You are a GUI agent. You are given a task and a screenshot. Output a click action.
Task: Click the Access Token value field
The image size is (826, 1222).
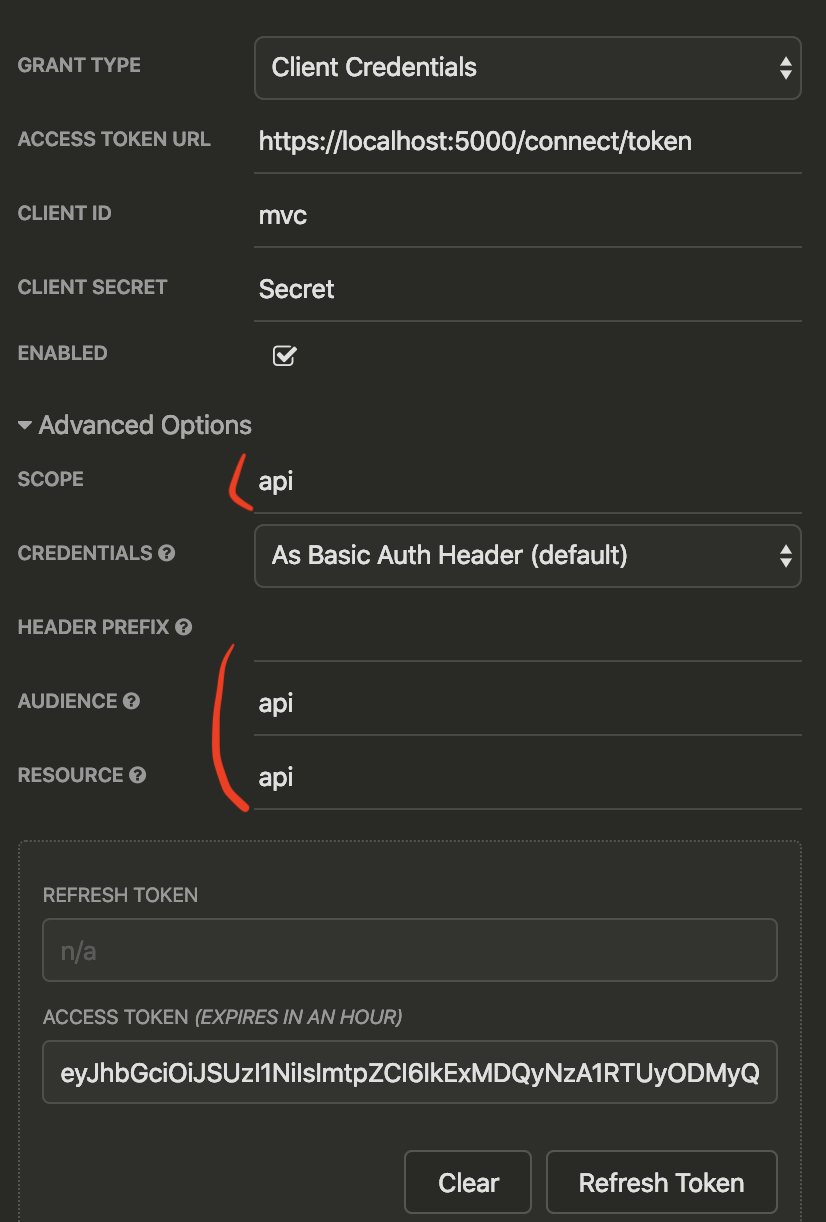point(409,1073)
